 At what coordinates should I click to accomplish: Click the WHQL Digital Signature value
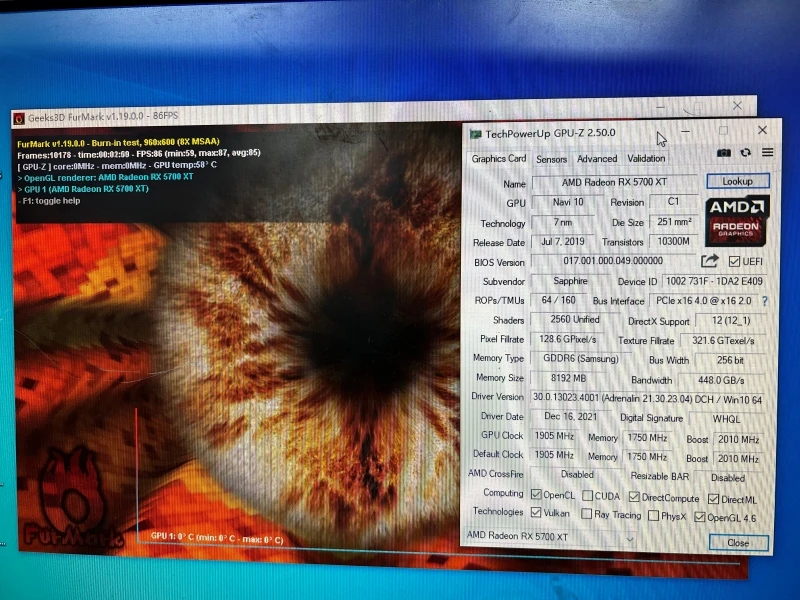726,419
